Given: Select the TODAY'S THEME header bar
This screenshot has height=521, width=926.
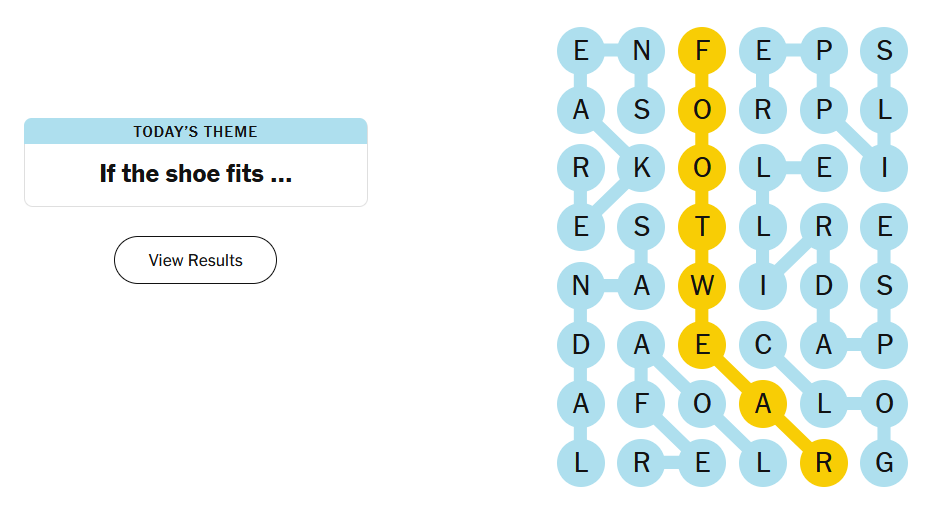Looking at the screenshot, I should [195, 131].
